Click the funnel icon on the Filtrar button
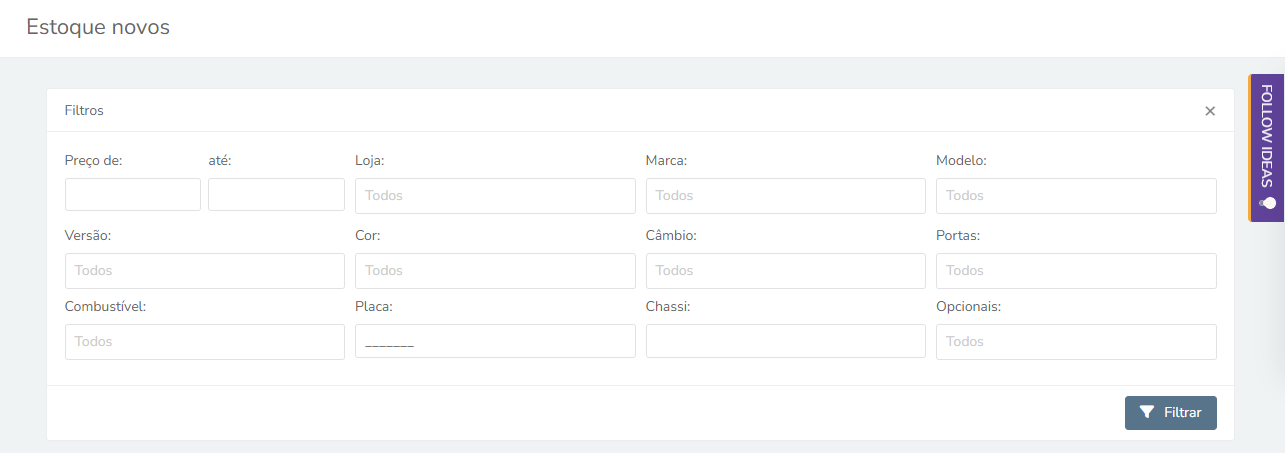Image resolution: width=1285 pixels, height=453 pixels. 1147,412
